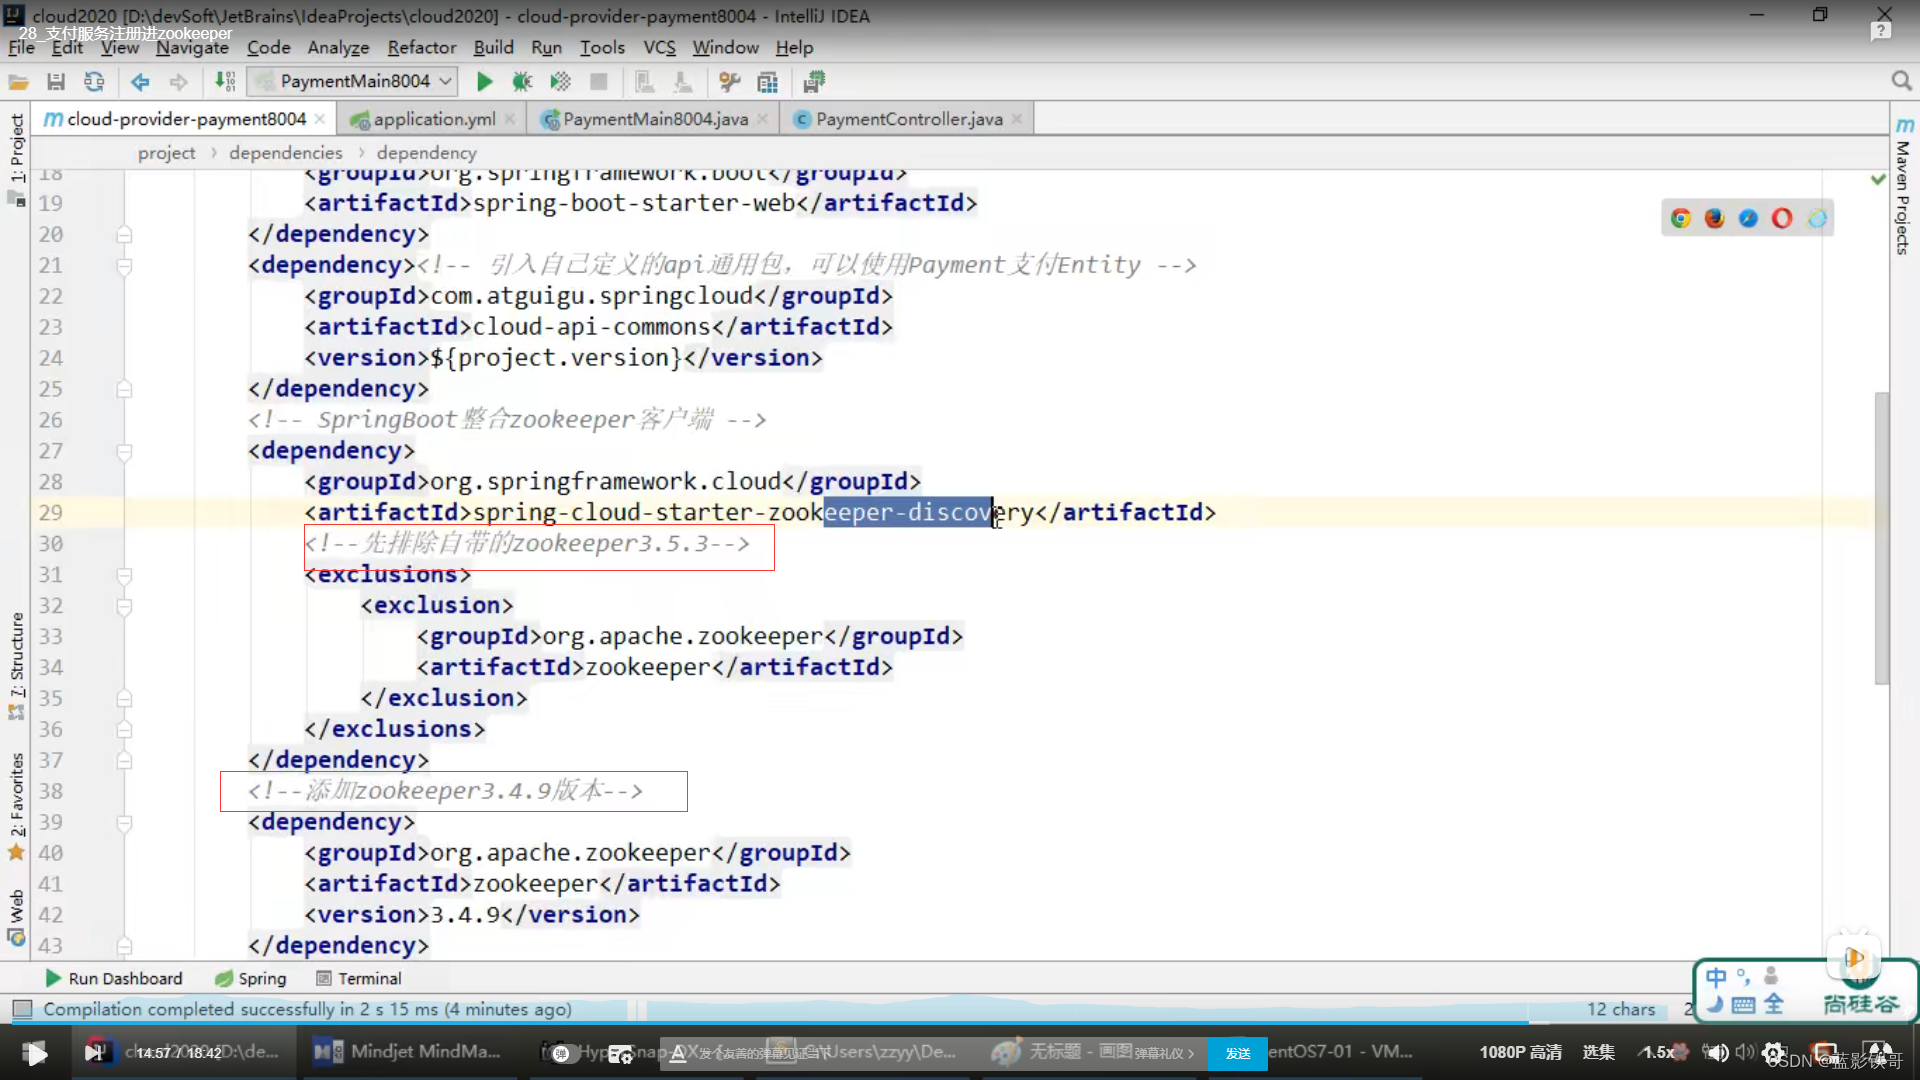Run PaymentMain8004 with the green play icon
The image size is (1920, 1080).
pyautogui.click(x=484, y=82)
